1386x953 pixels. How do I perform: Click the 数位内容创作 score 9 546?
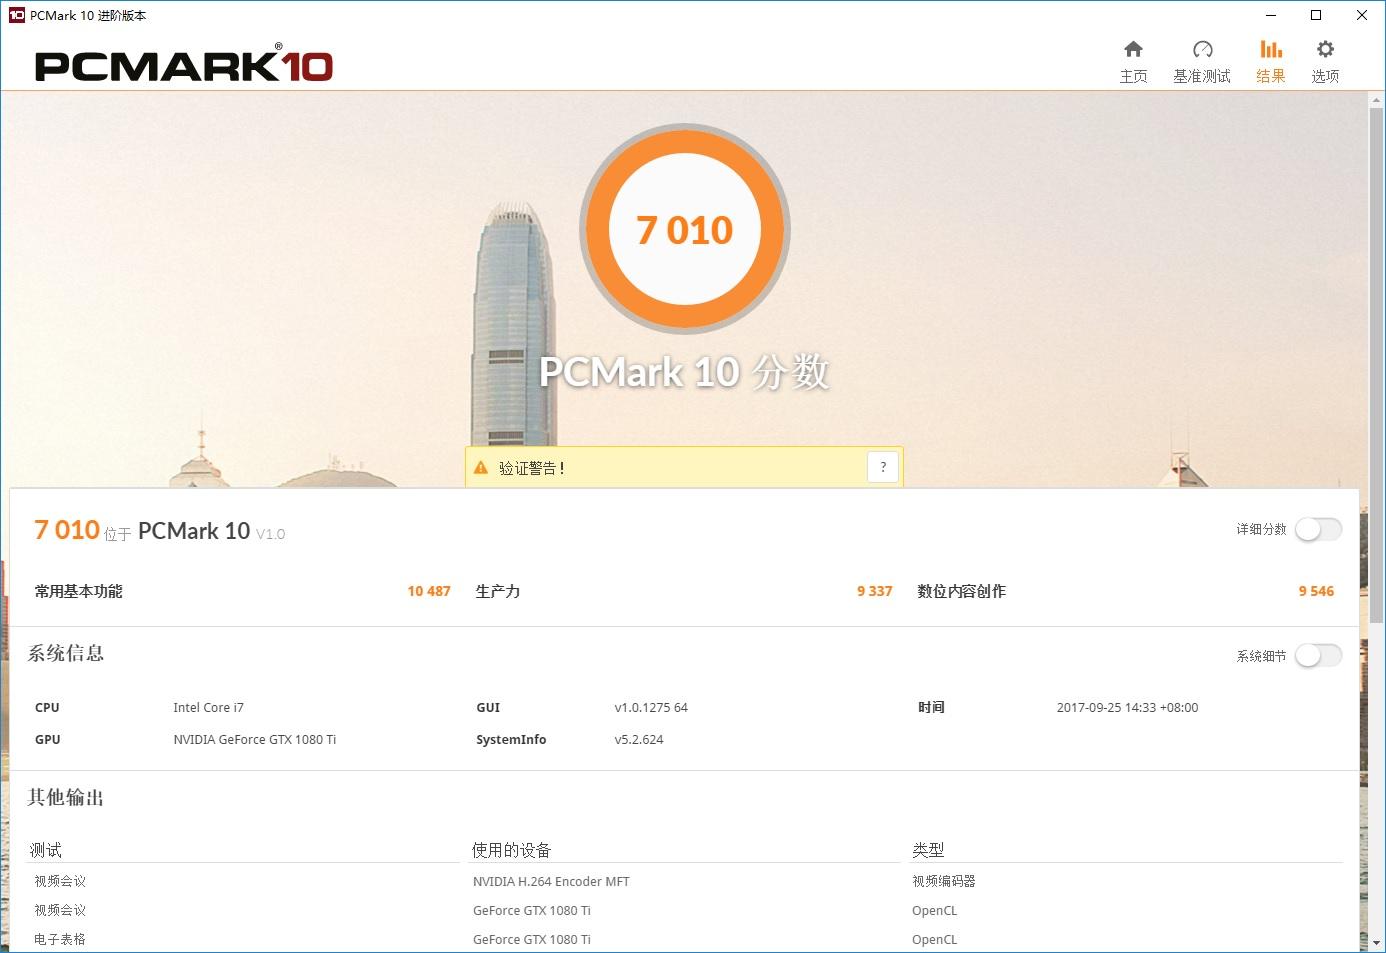click(1316, 590)
